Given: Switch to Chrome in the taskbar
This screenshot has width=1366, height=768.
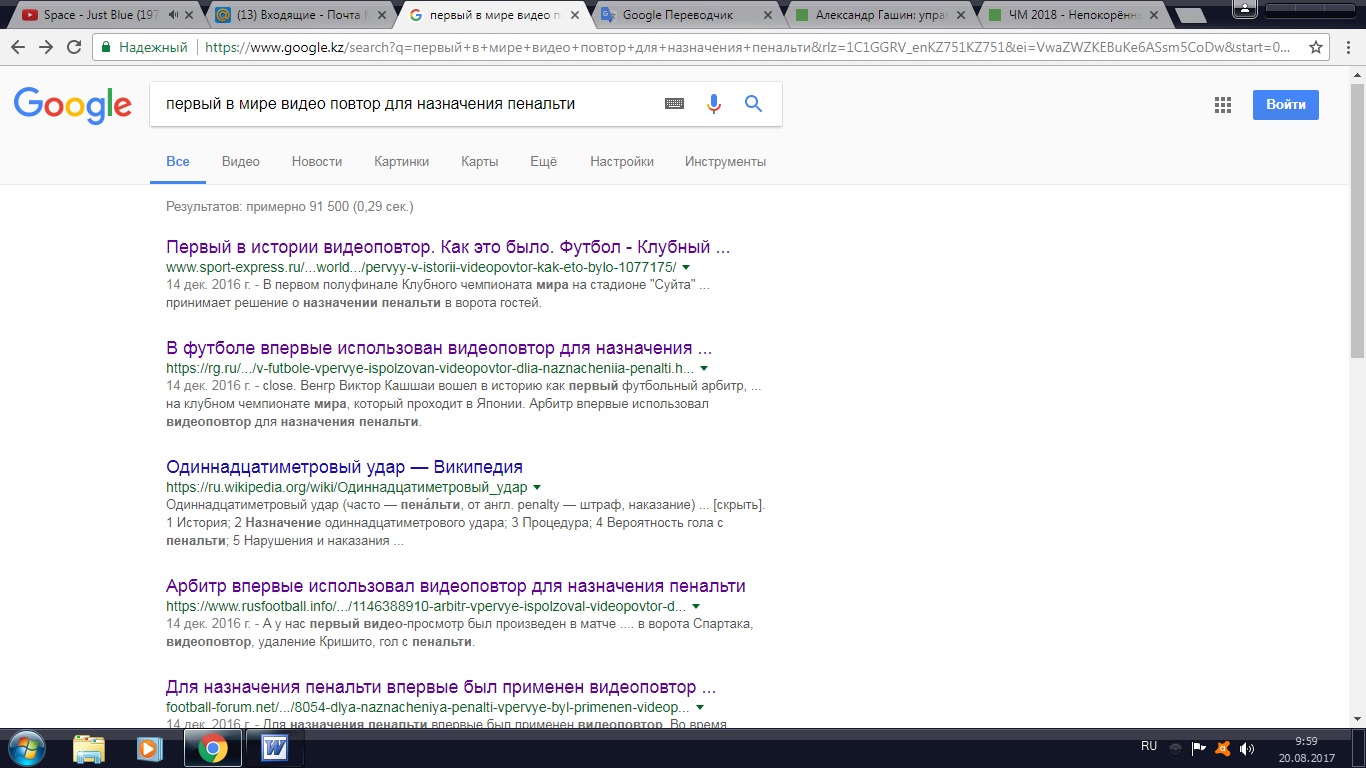Looking at the screenshot, I should 212,748.
